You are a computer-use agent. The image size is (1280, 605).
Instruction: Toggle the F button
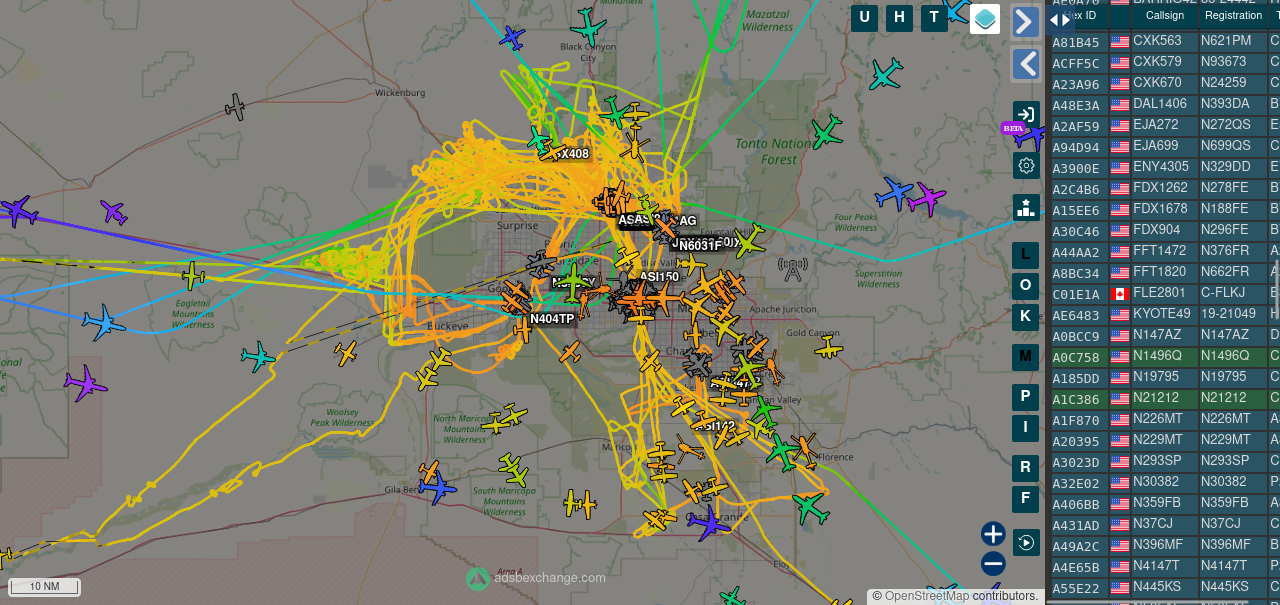(x=1025, y=499)
